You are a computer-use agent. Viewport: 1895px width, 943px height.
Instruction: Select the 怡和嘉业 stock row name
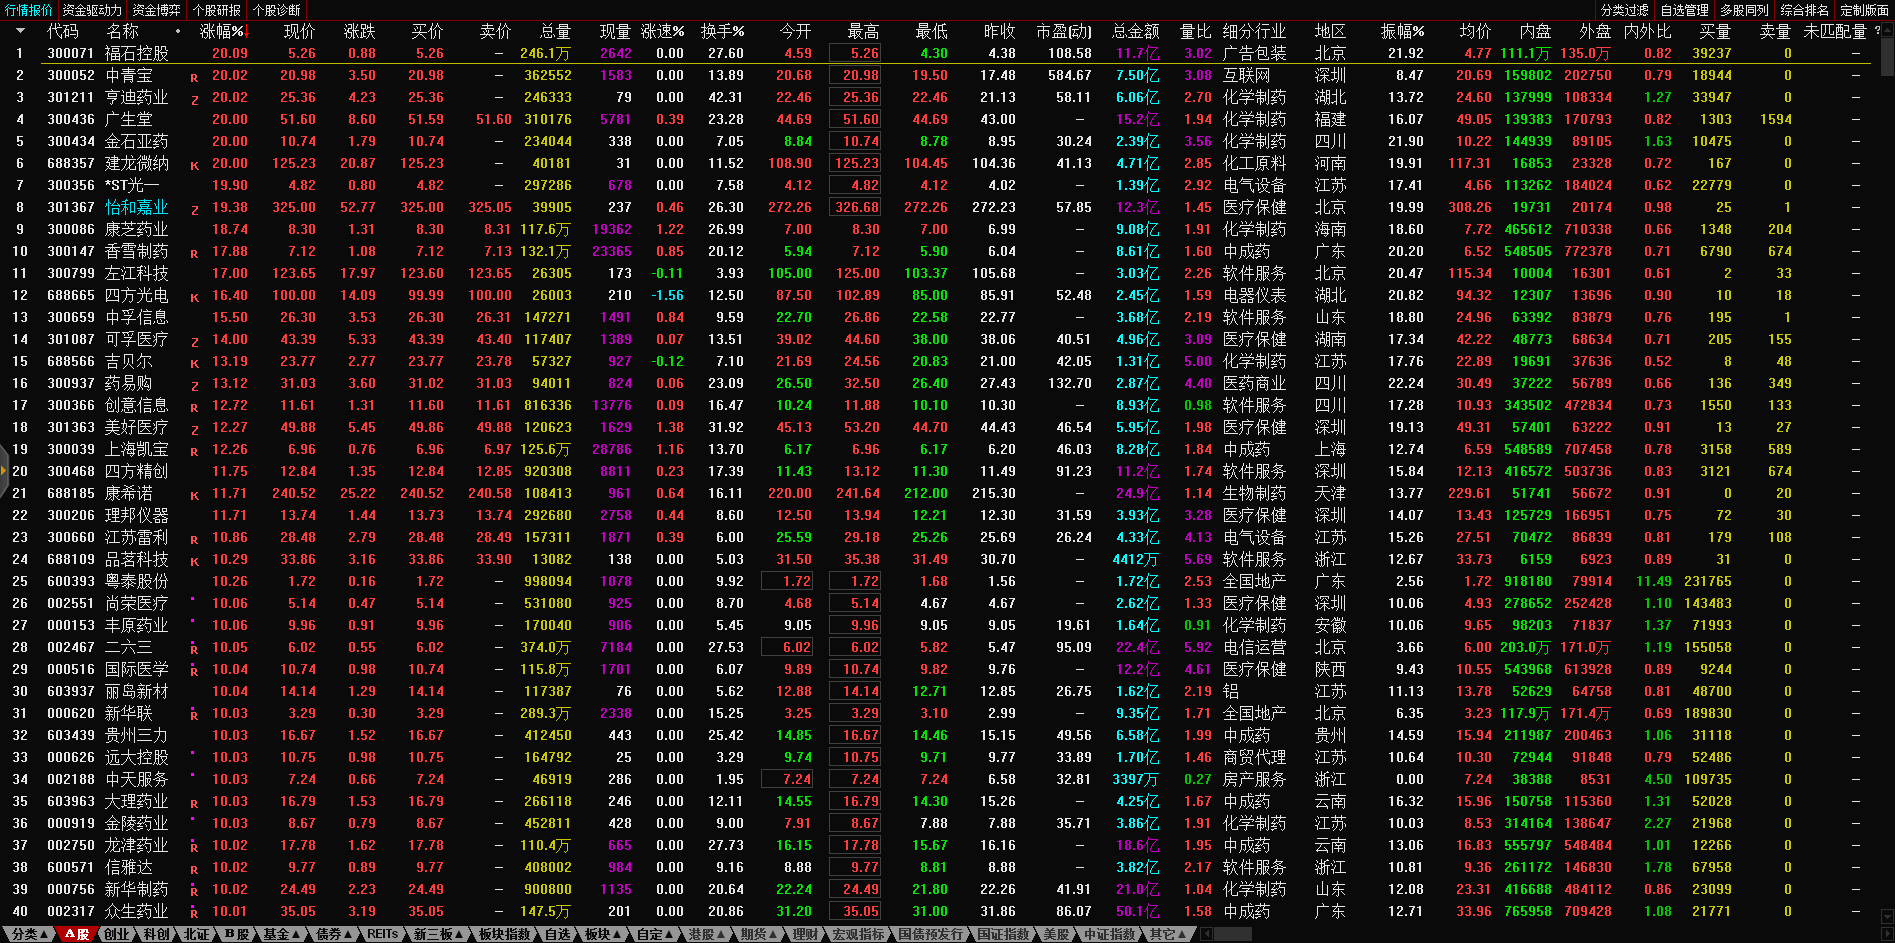tap(137, 207)
